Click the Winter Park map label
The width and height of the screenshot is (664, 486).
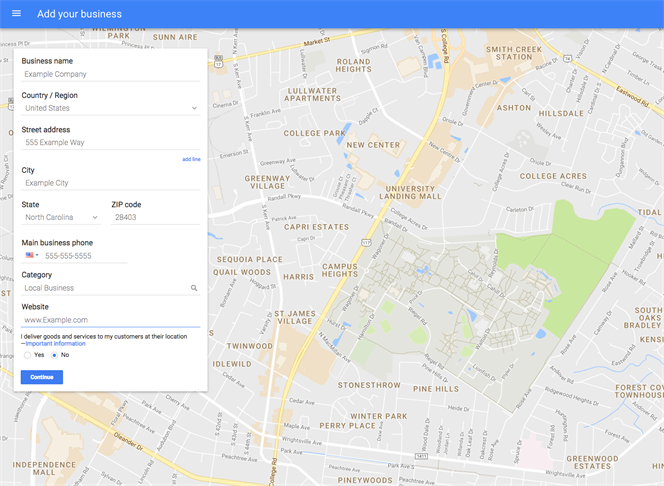point(379,416)
